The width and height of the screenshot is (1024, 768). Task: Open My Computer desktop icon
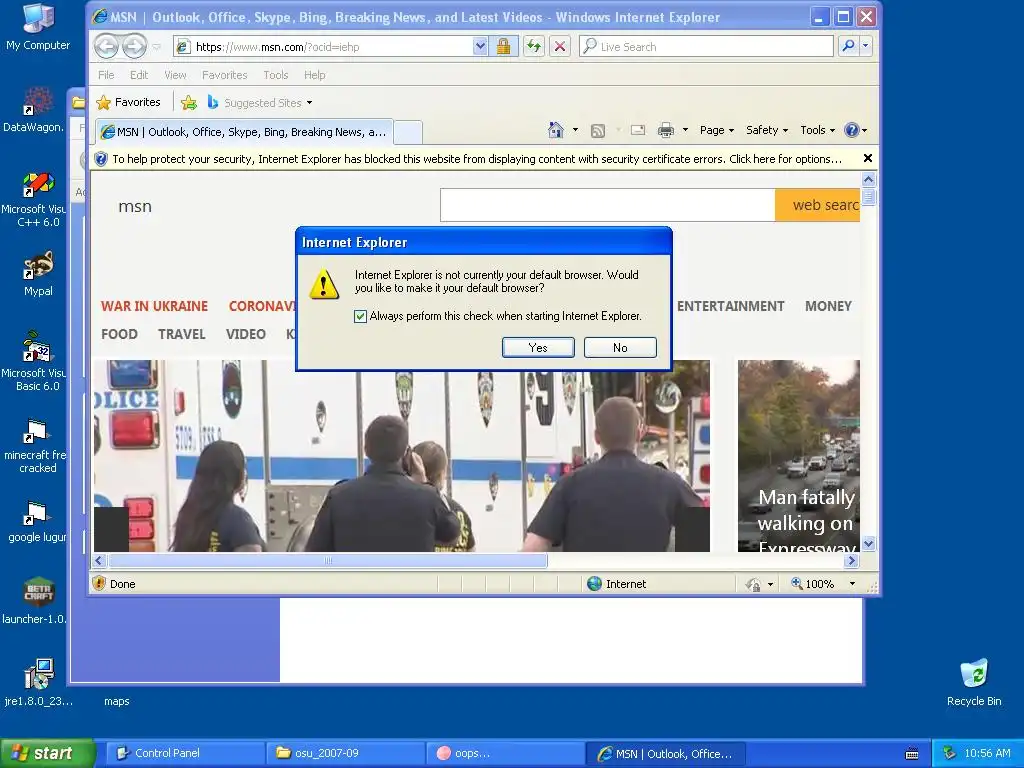point(38,27)
